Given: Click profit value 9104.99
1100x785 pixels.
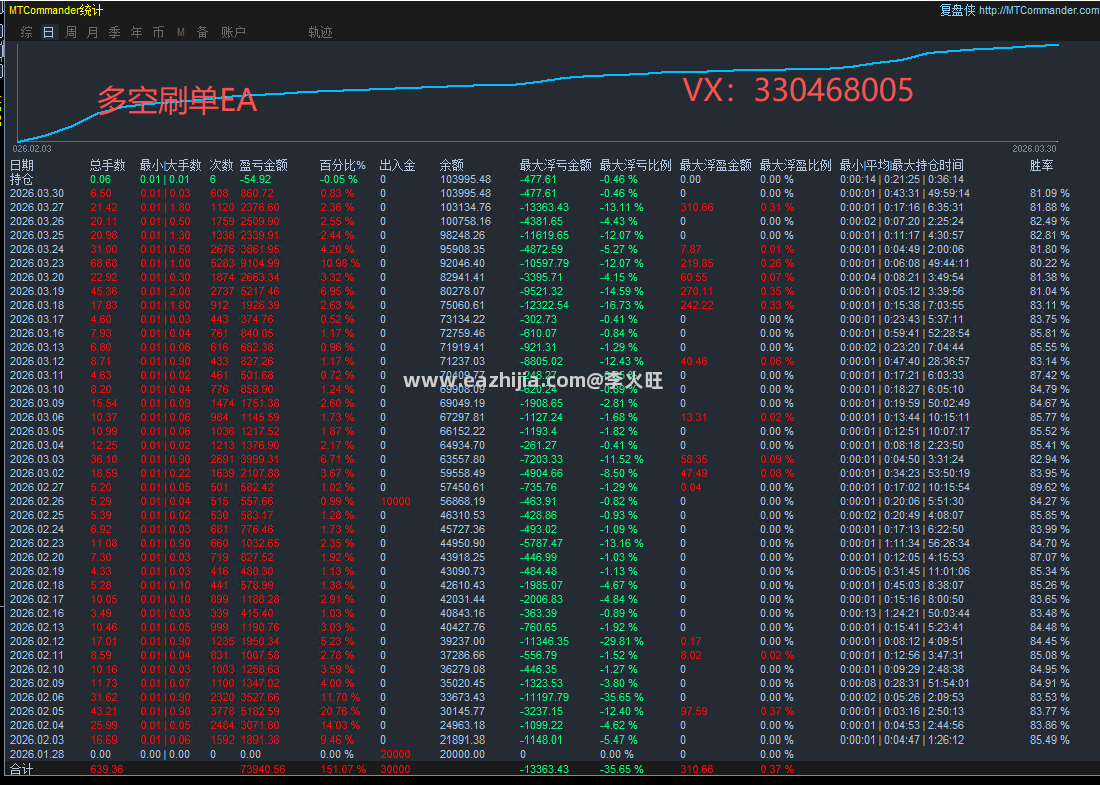Looking at the screenshot, I should tap(259, 264).
